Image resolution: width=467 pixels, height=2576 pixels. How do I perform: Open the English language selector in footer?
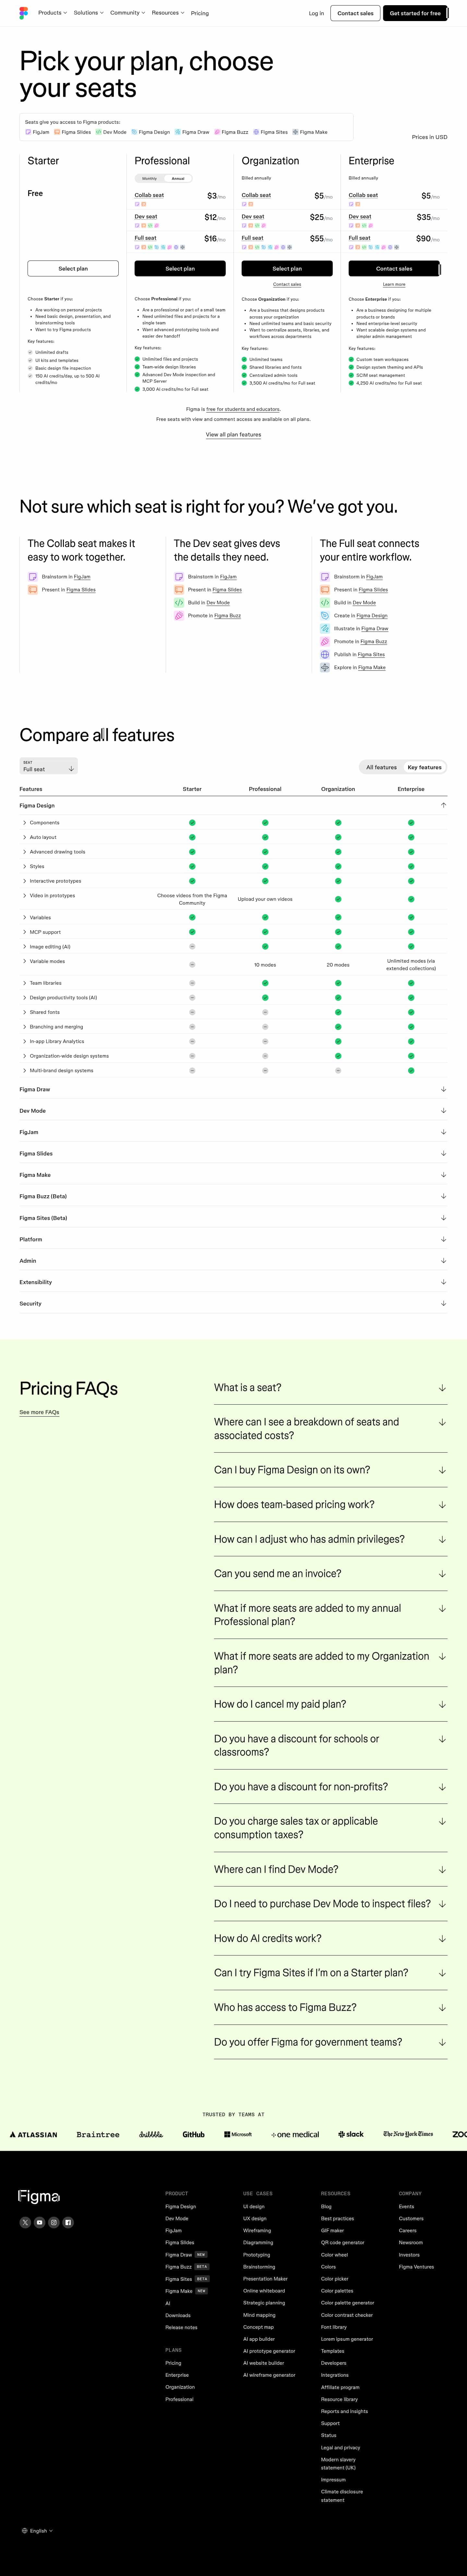click(37, 2531)
